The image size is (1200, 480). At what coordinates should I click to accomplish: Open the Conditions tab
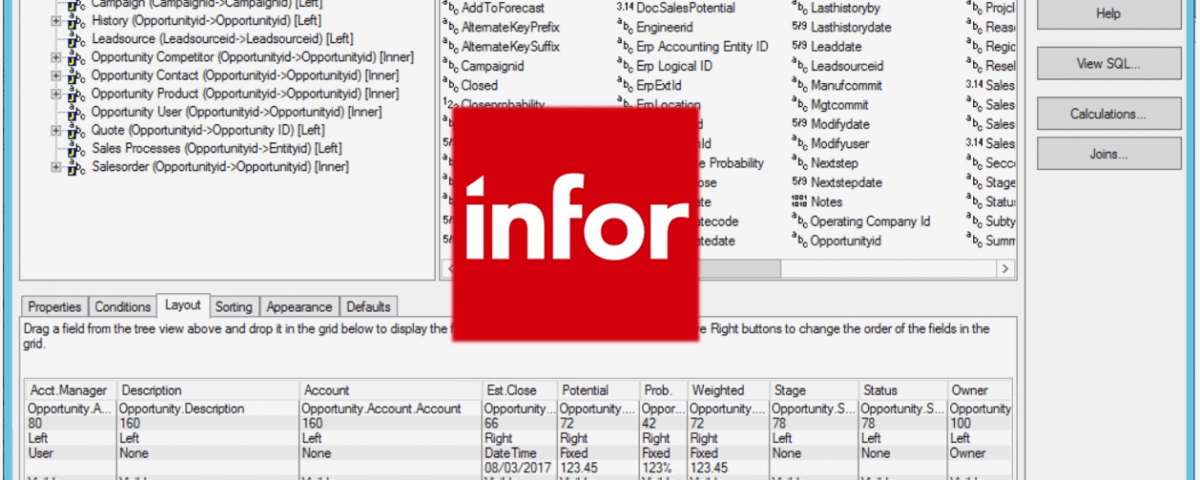click(x=123, y=307)
